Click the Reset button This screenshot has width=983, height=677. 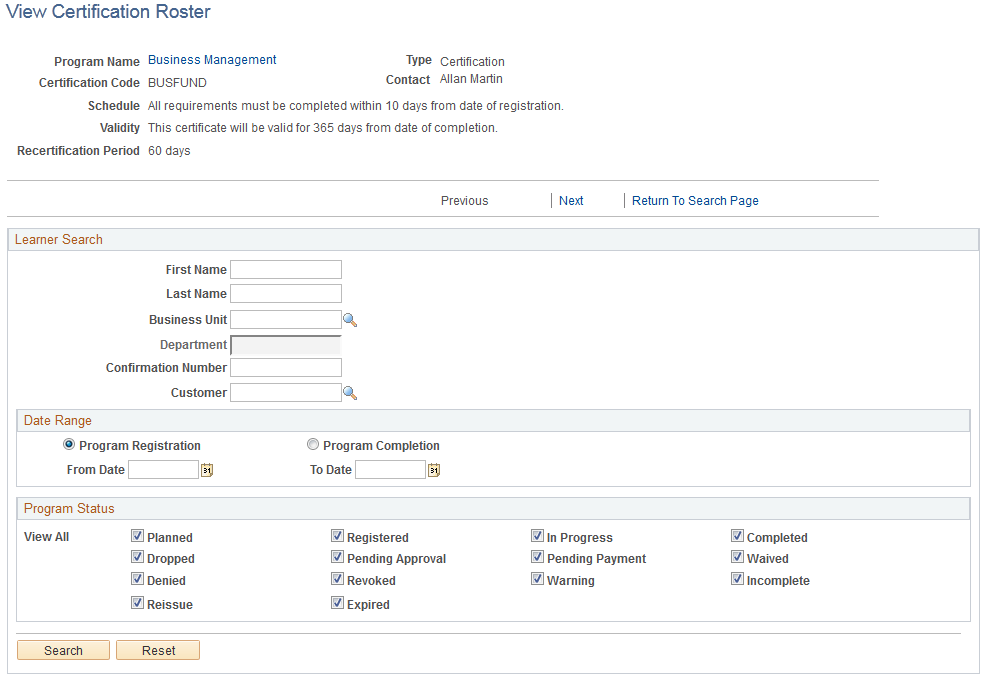point(158,650)
